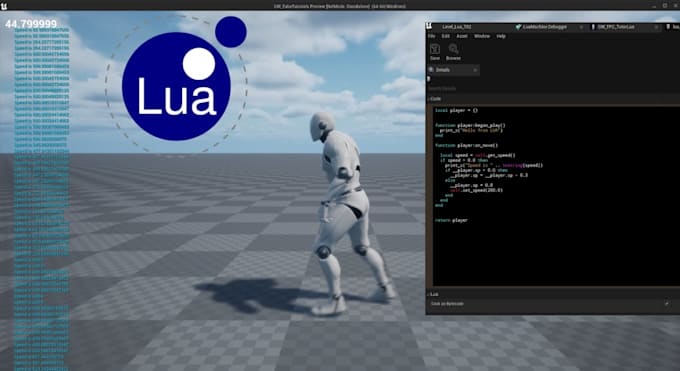Click the Unreal logo in the preview title bar
This screenshot has height=371, width=680.
tap(4, 6)
